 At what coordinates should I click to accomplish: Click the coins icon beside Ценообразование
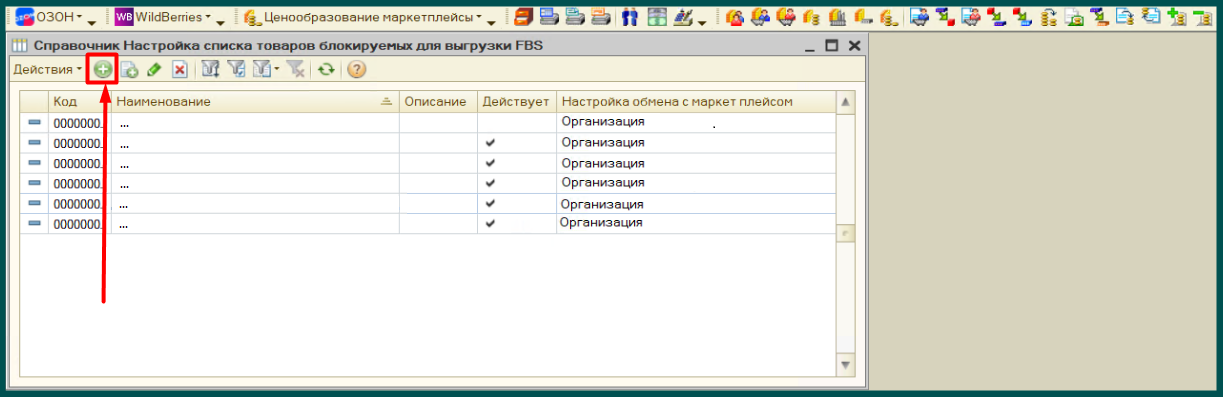click(x=252, y=17)
